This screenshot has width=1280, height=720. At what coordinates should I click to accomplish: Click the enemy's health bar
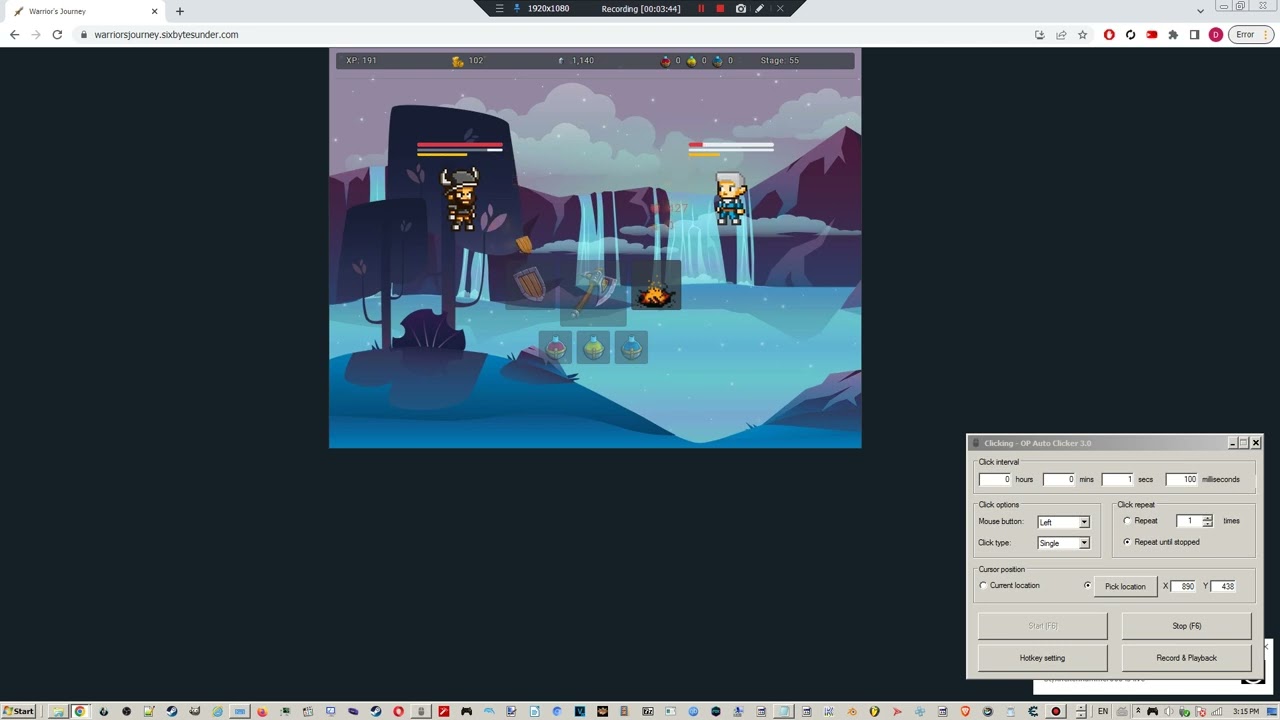(731, 145)
